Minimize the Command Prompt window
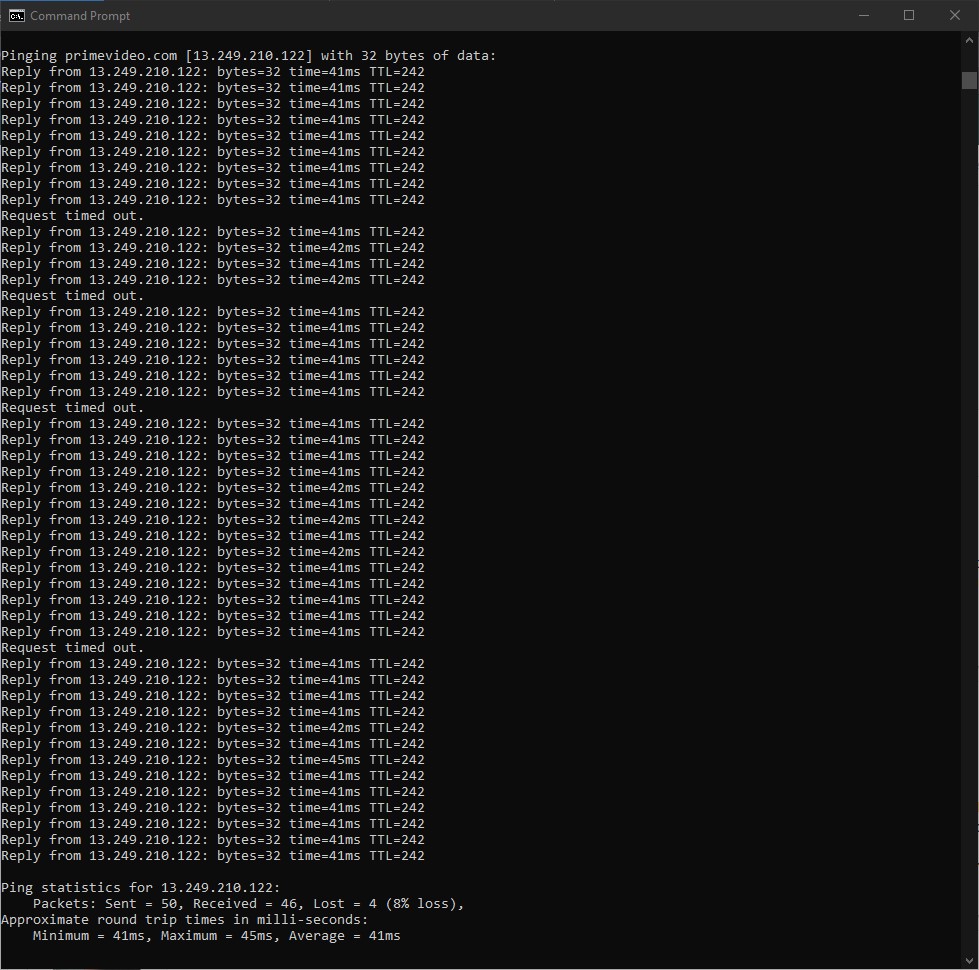The image size is (979, 970). [863, 15]
